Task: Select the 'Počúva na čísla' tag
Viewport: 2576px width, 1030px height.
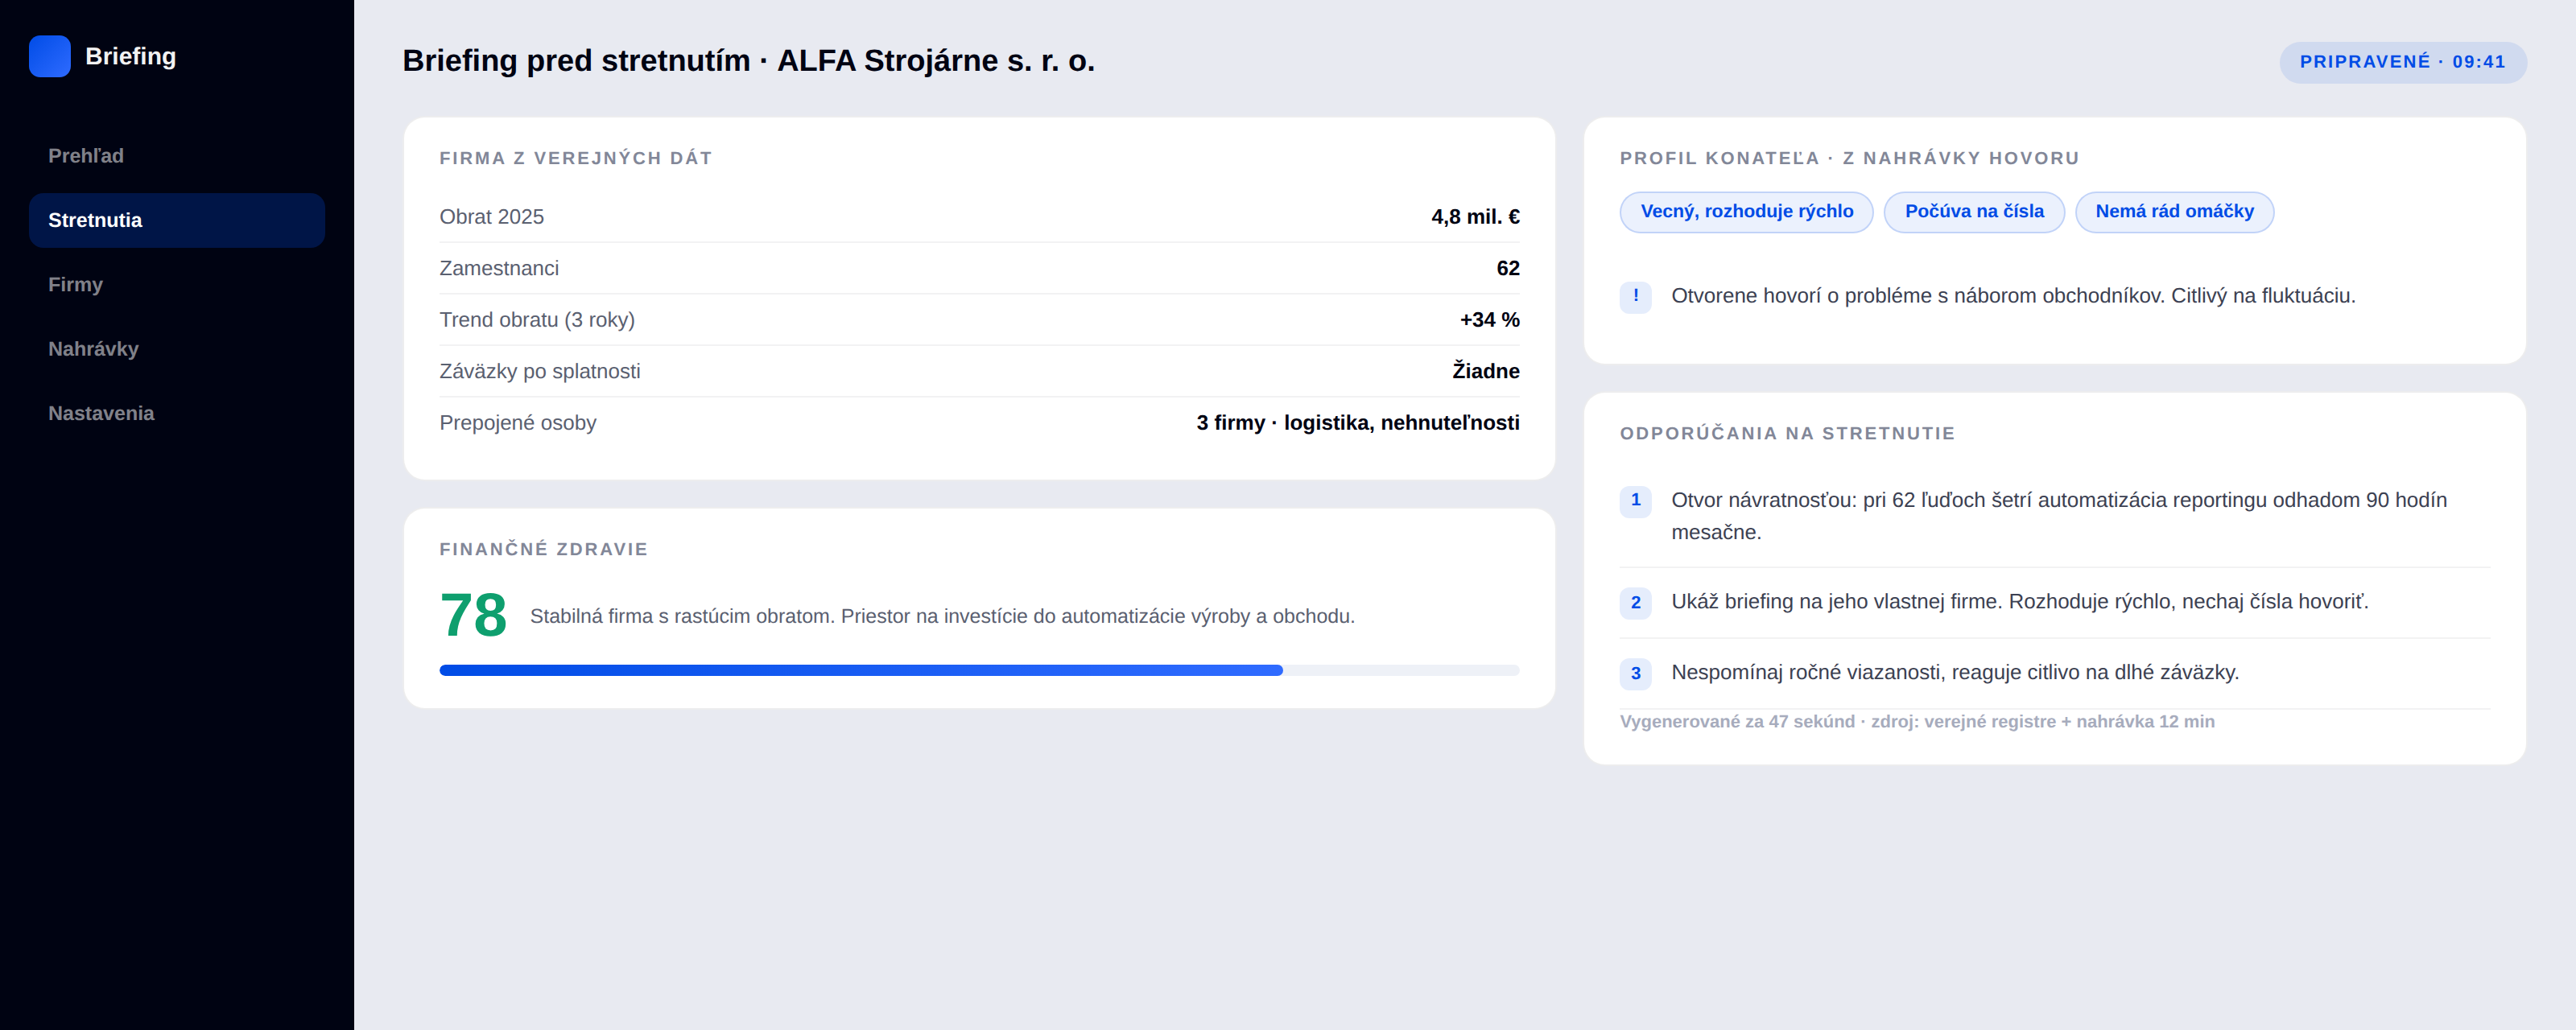Action: pos(1974,212)
